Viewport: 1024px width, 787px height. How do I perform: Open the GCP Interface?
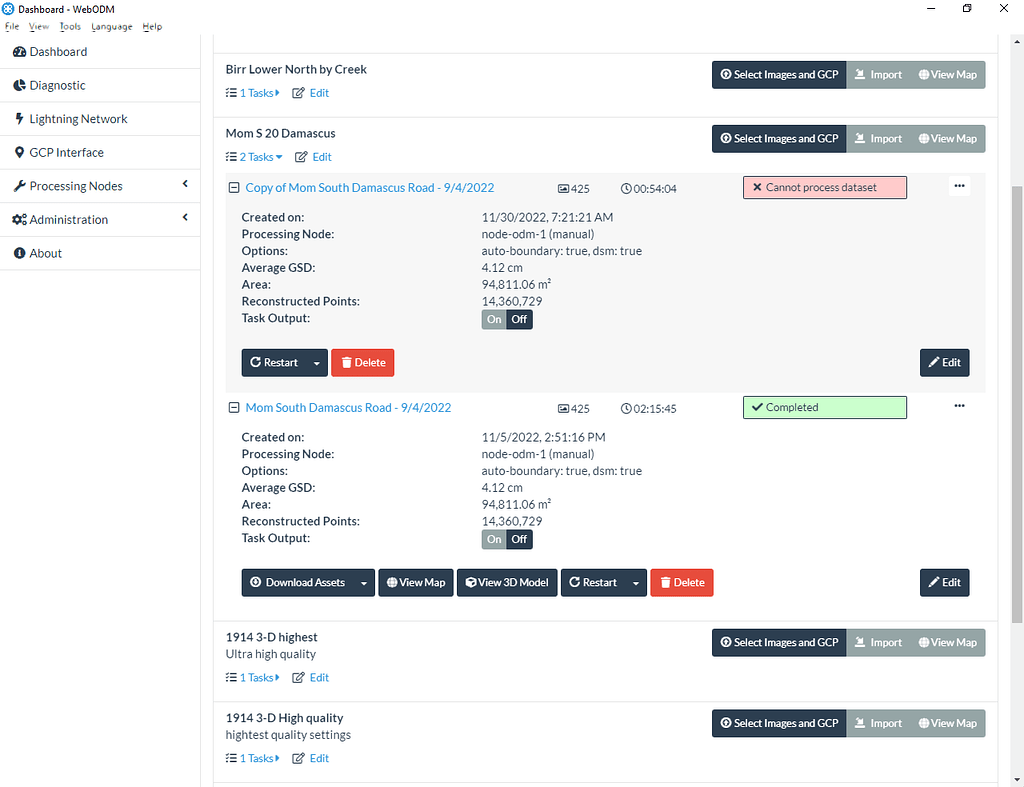click(x=69, y=152)
